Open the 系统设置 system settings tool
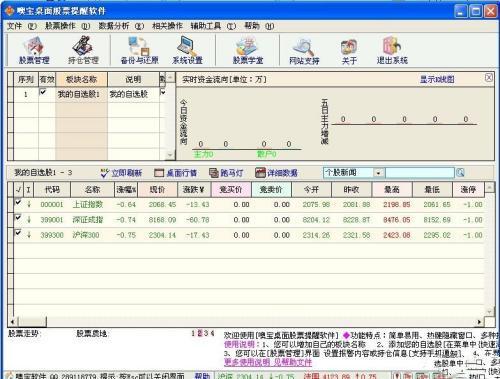Image resolution: width=500 pixels, height=379 pixels. tap(187, 51)
